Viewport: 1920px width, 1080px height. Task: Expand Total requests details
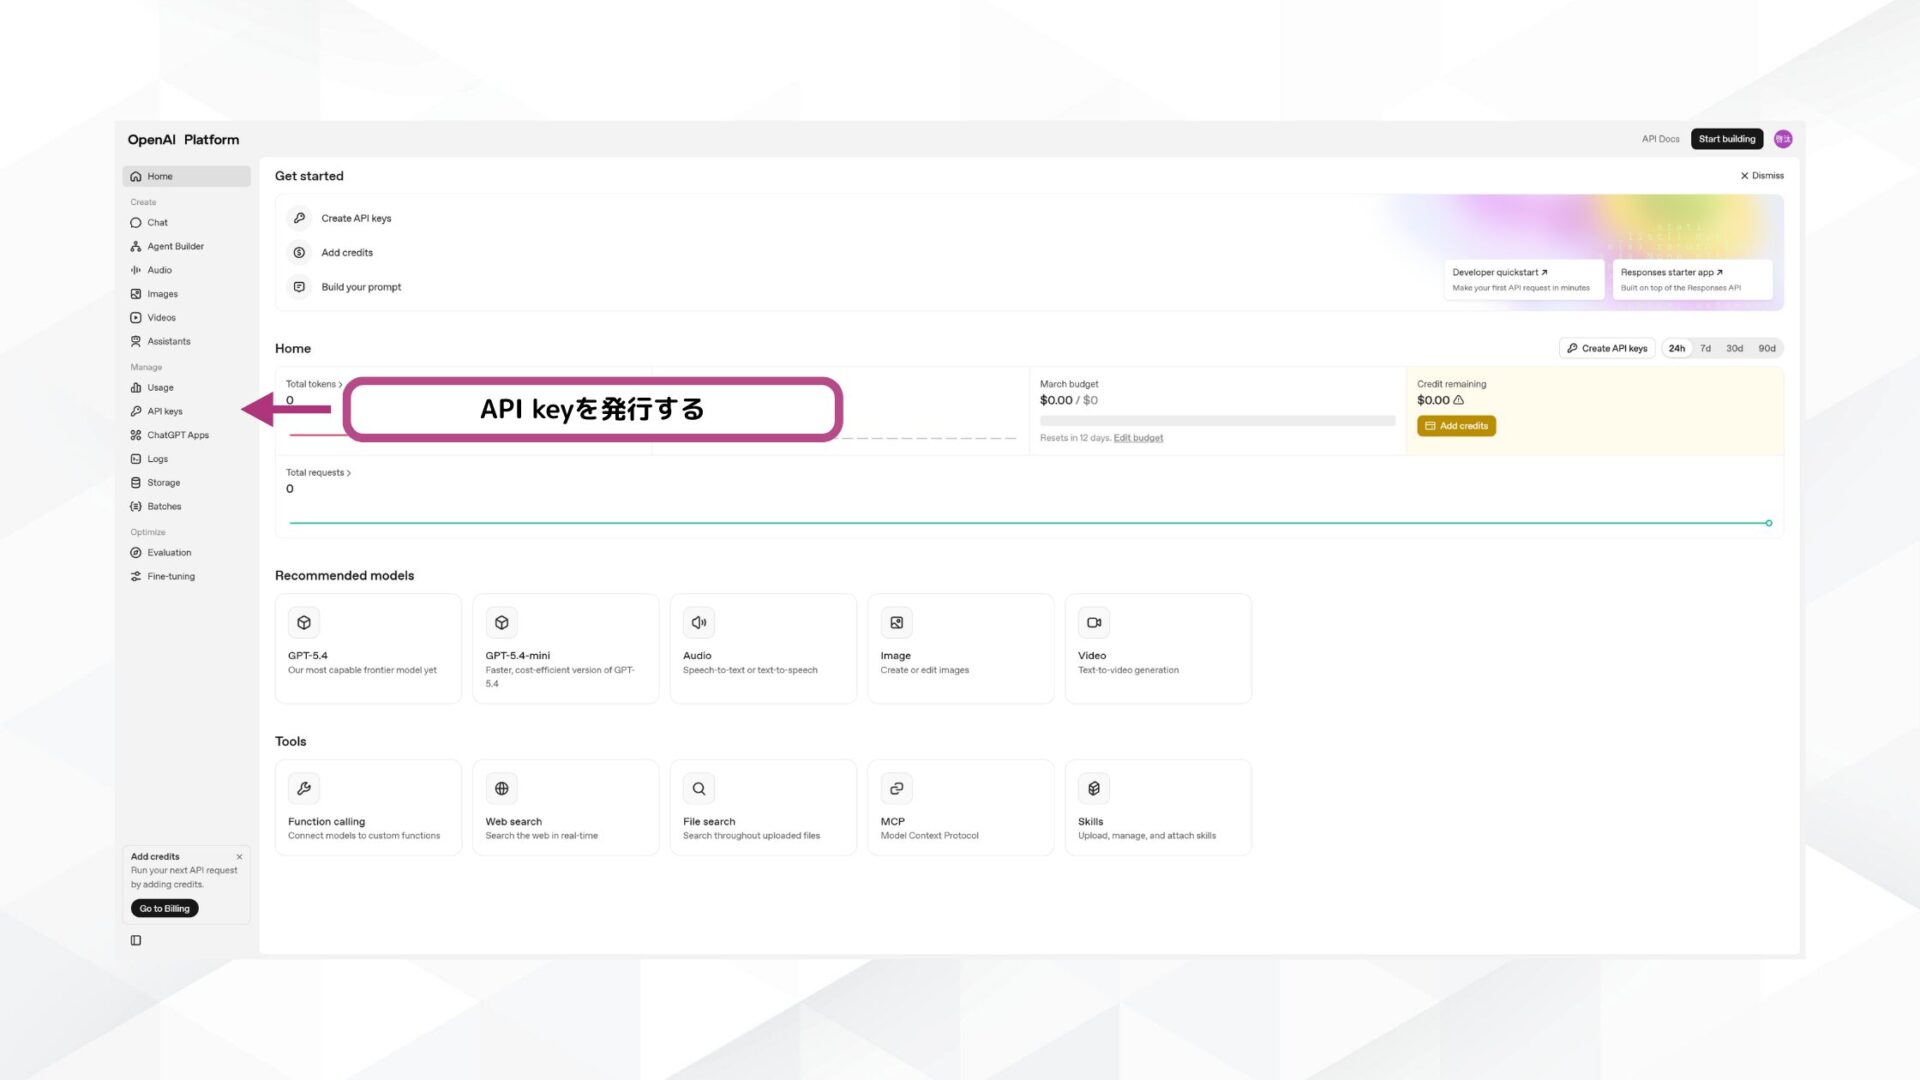(318, 472)
